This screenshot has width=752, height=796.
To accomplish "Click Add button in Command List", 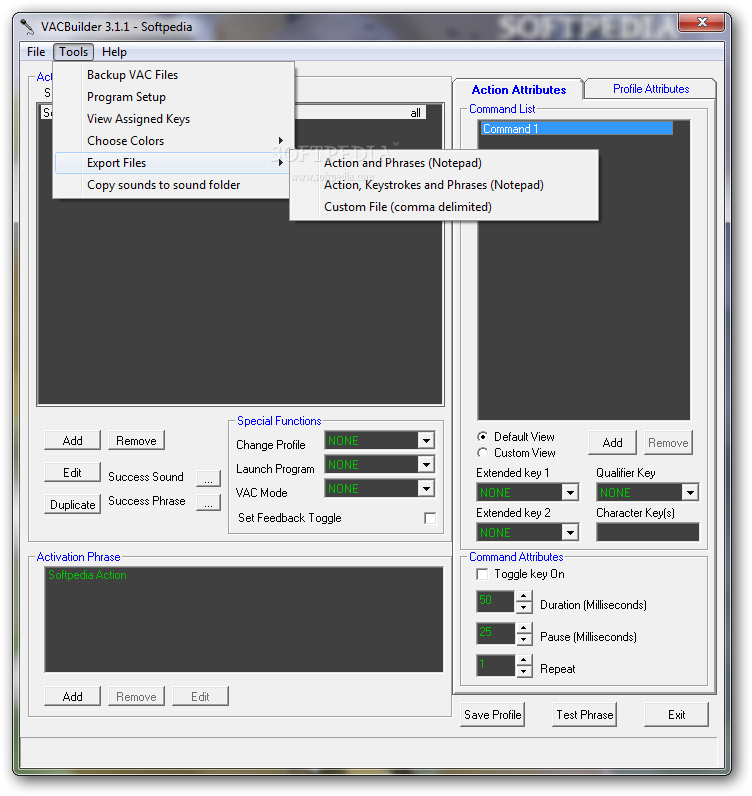I will click(x=612, y=443).
